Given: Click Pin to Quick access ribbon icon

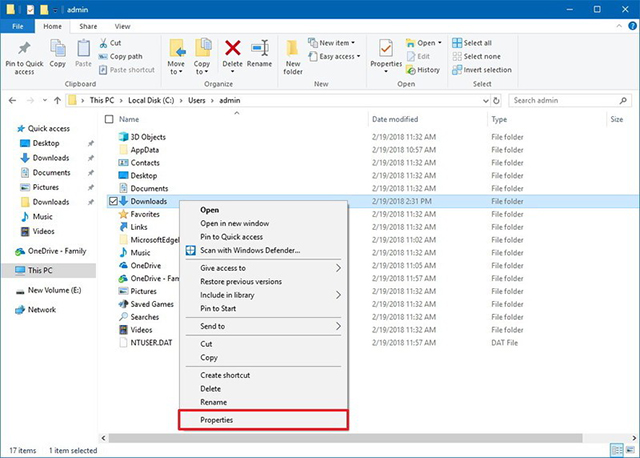Looking at the screenshot, I should pos(24,48).
